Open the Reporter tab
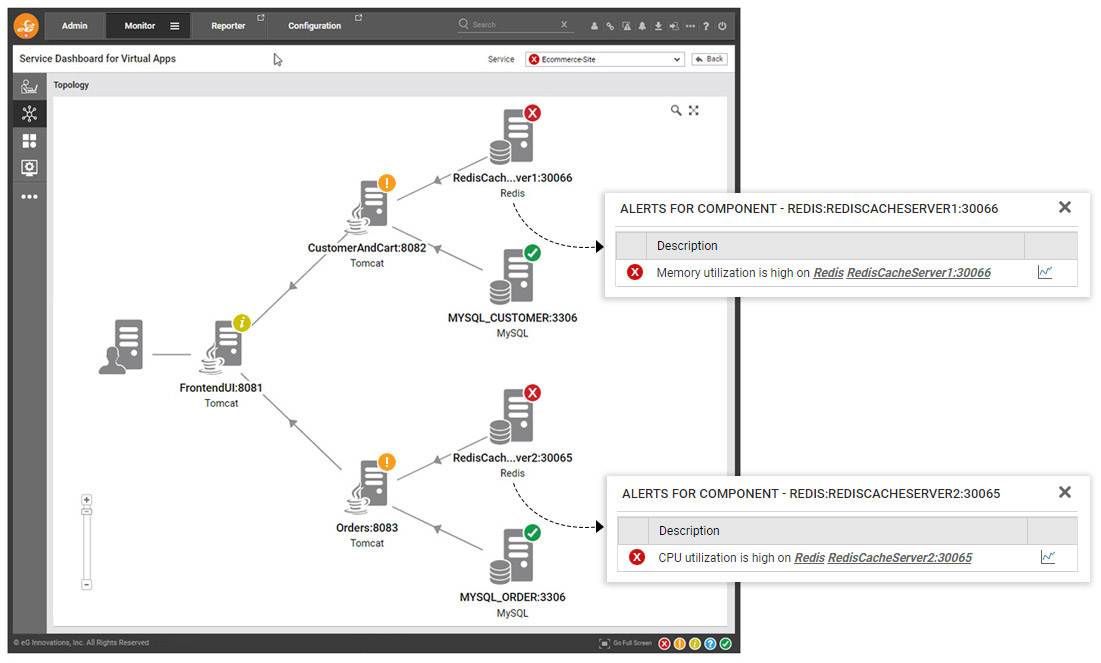The width and height of the screenshot is (1101, 663). [228, 26]
